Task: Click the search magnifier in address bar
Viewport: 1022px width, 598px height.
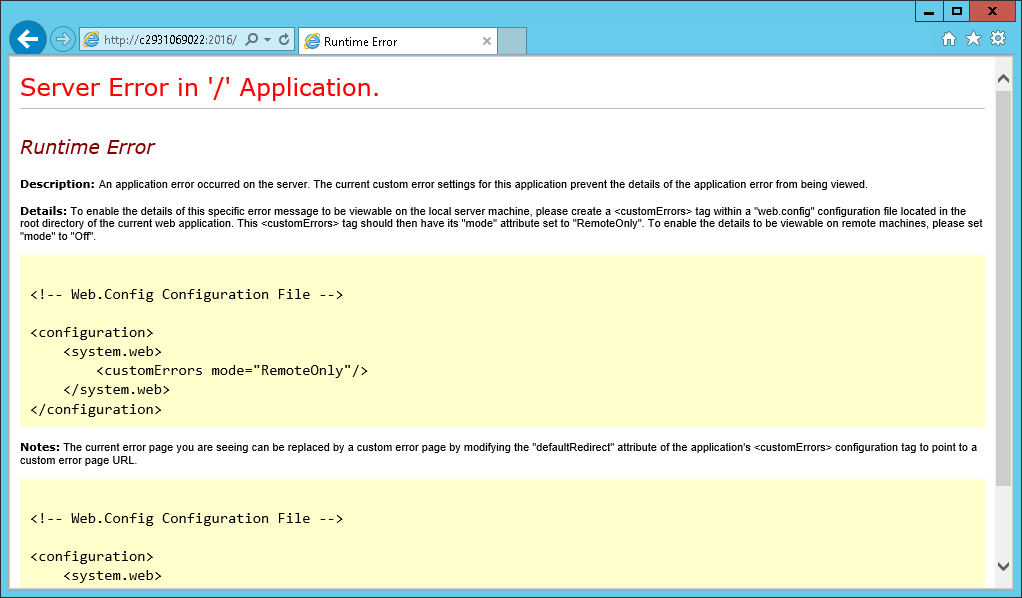Action: coord(252,40)
